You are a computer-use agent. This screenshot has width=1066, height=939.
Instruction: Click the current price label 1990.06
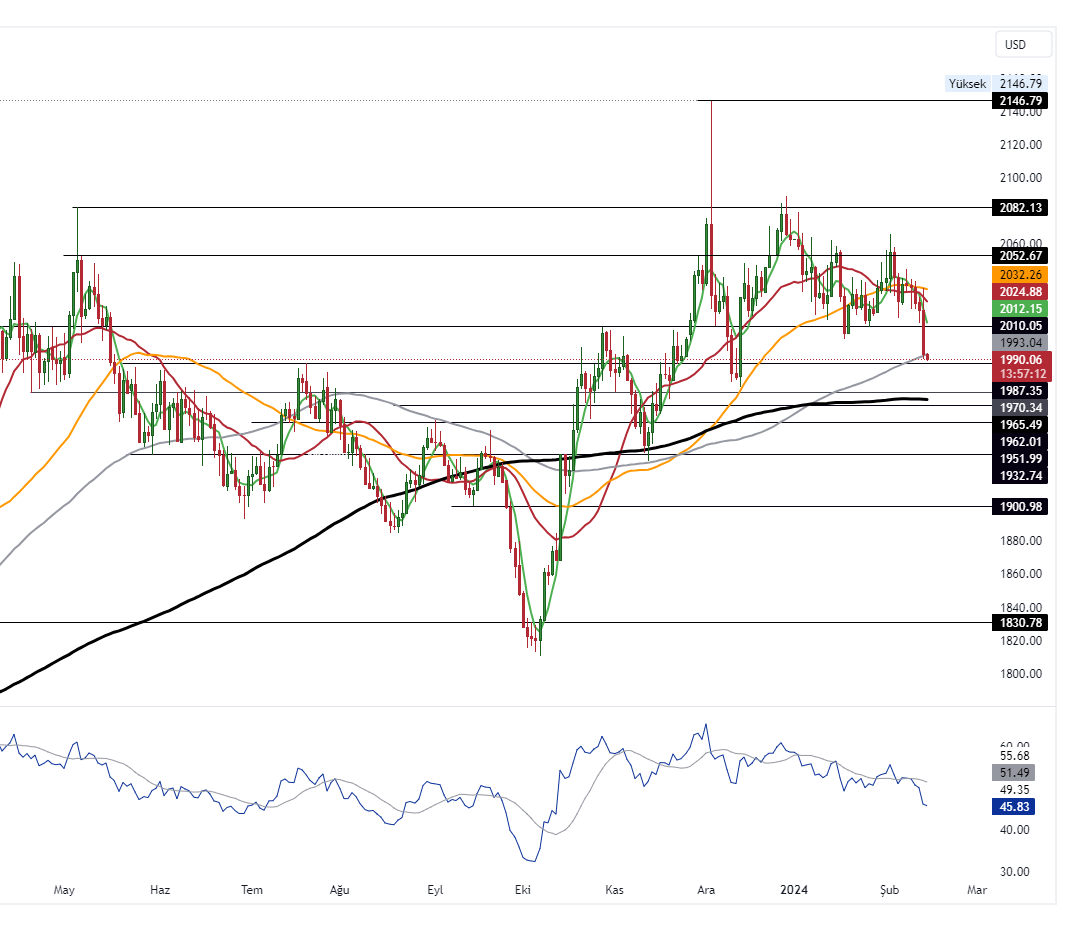[1020, 360]
